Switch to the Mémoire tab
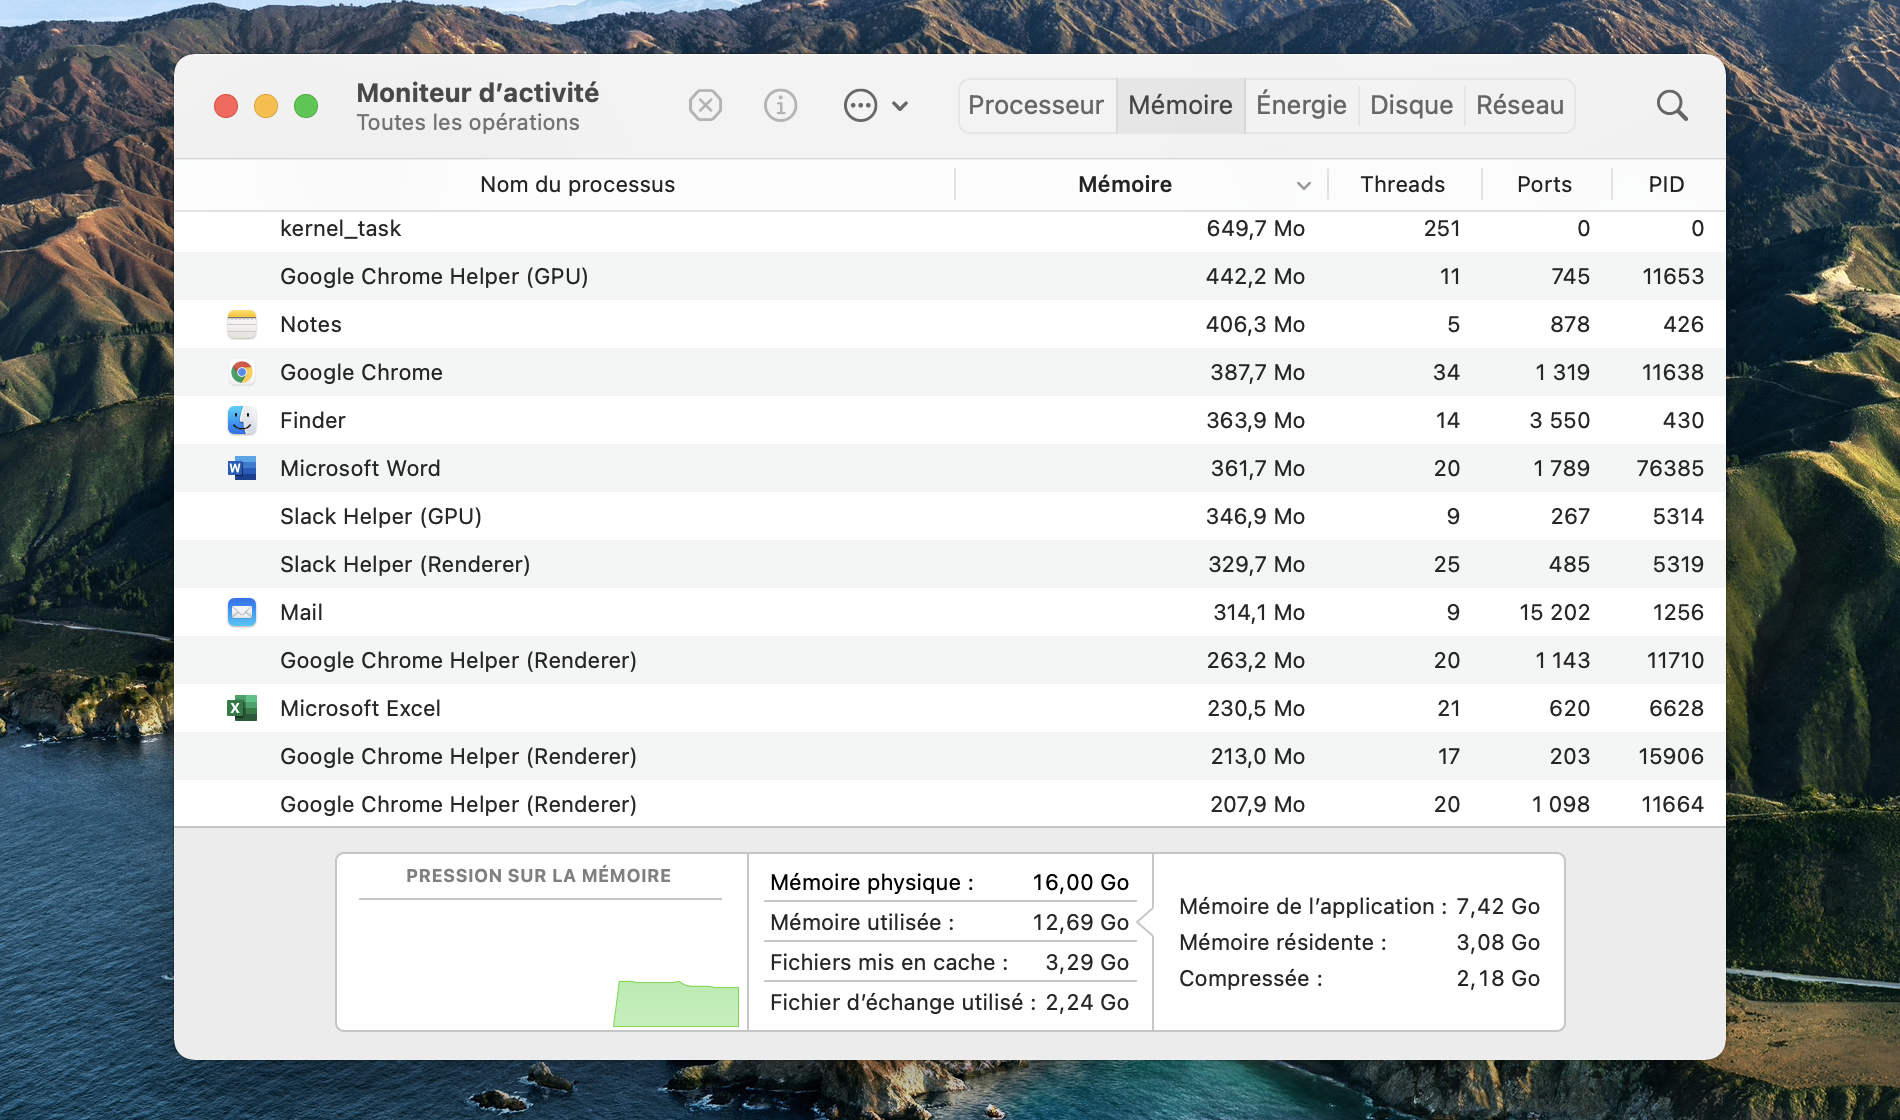The height and width of the screenshot is (1120, 1900). [1180, 105]
